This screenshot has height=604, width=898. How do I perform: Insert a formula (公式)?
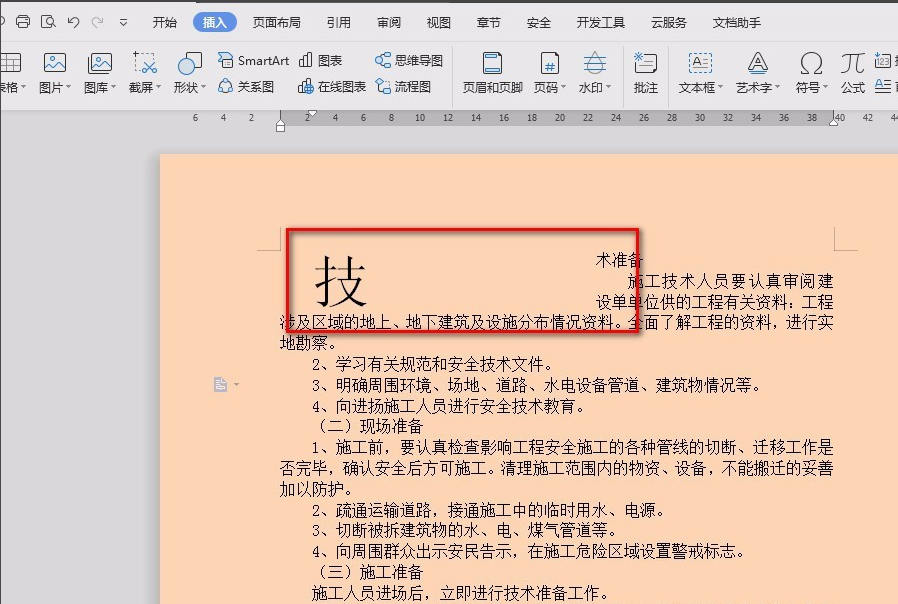(x=852, y=73)
